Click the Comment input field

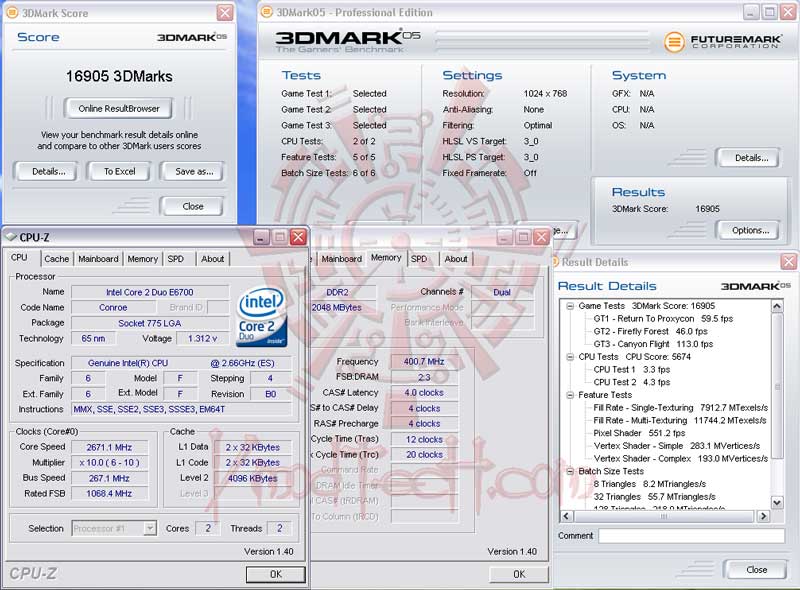[691, 535]
